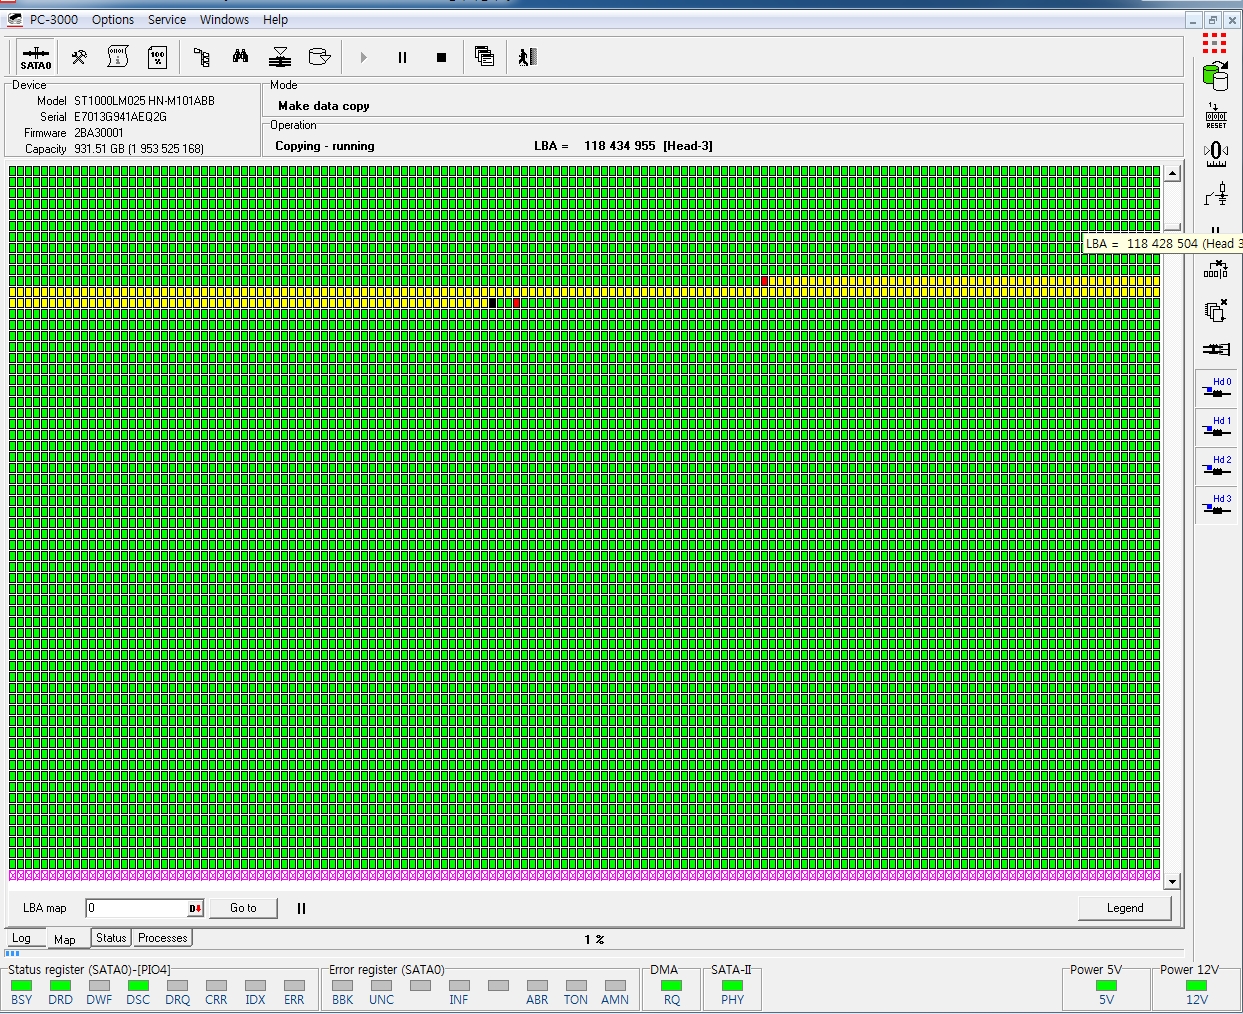Screen dimensions: 1243x1014
Task: Toggle Hd 3 head selector
Action: 1216,505
